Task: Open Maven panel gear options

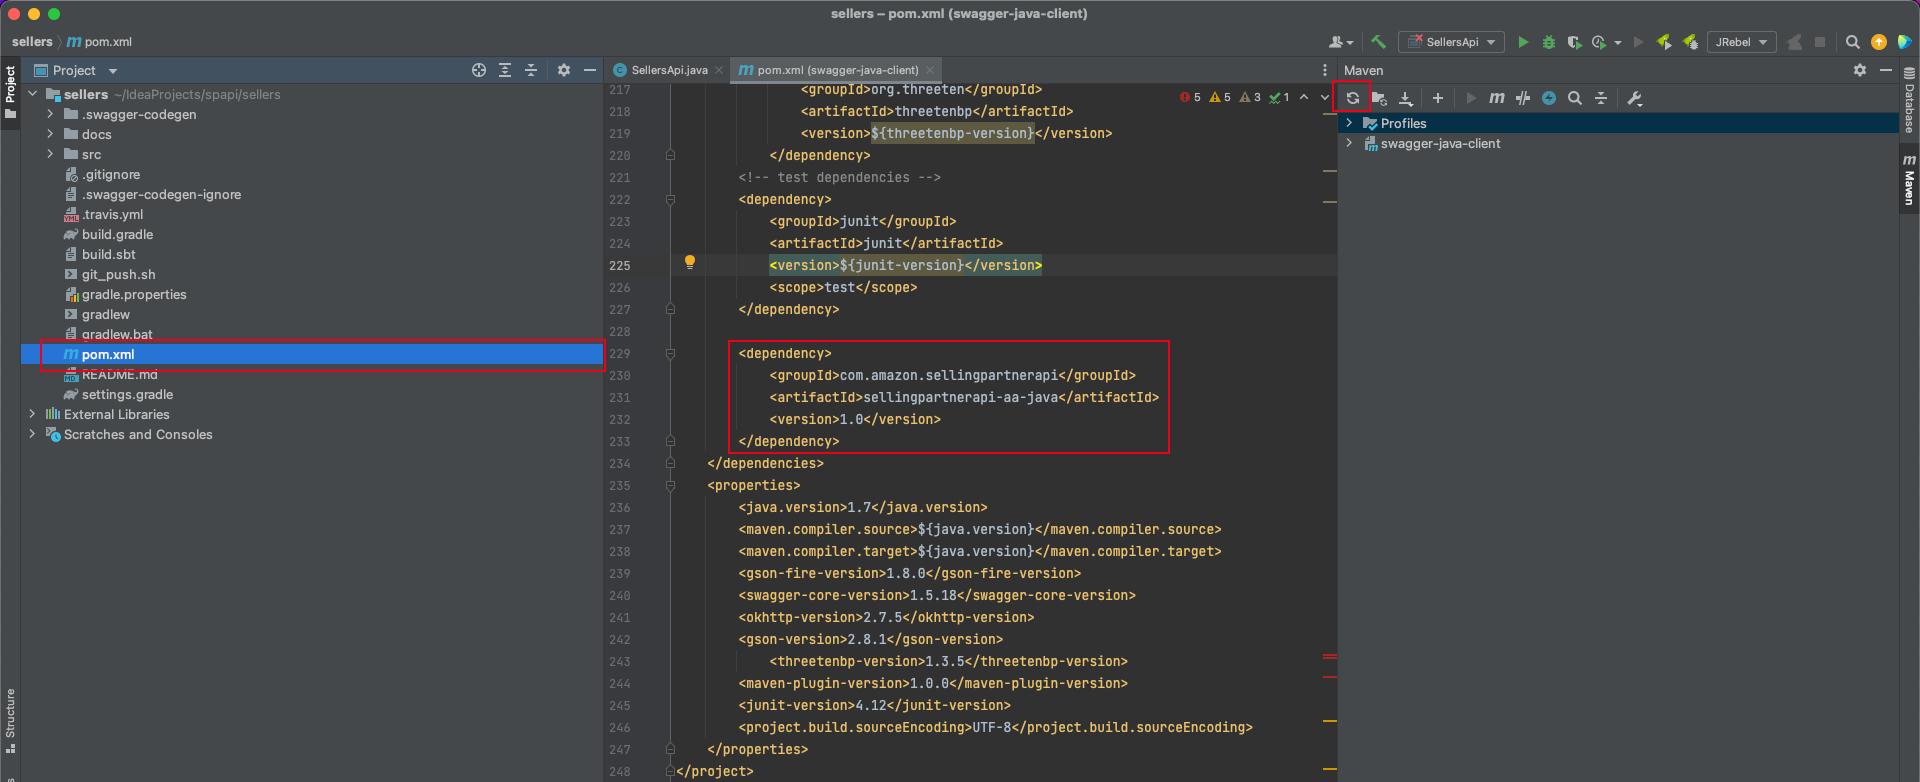Action: [x=1859, y=70]
